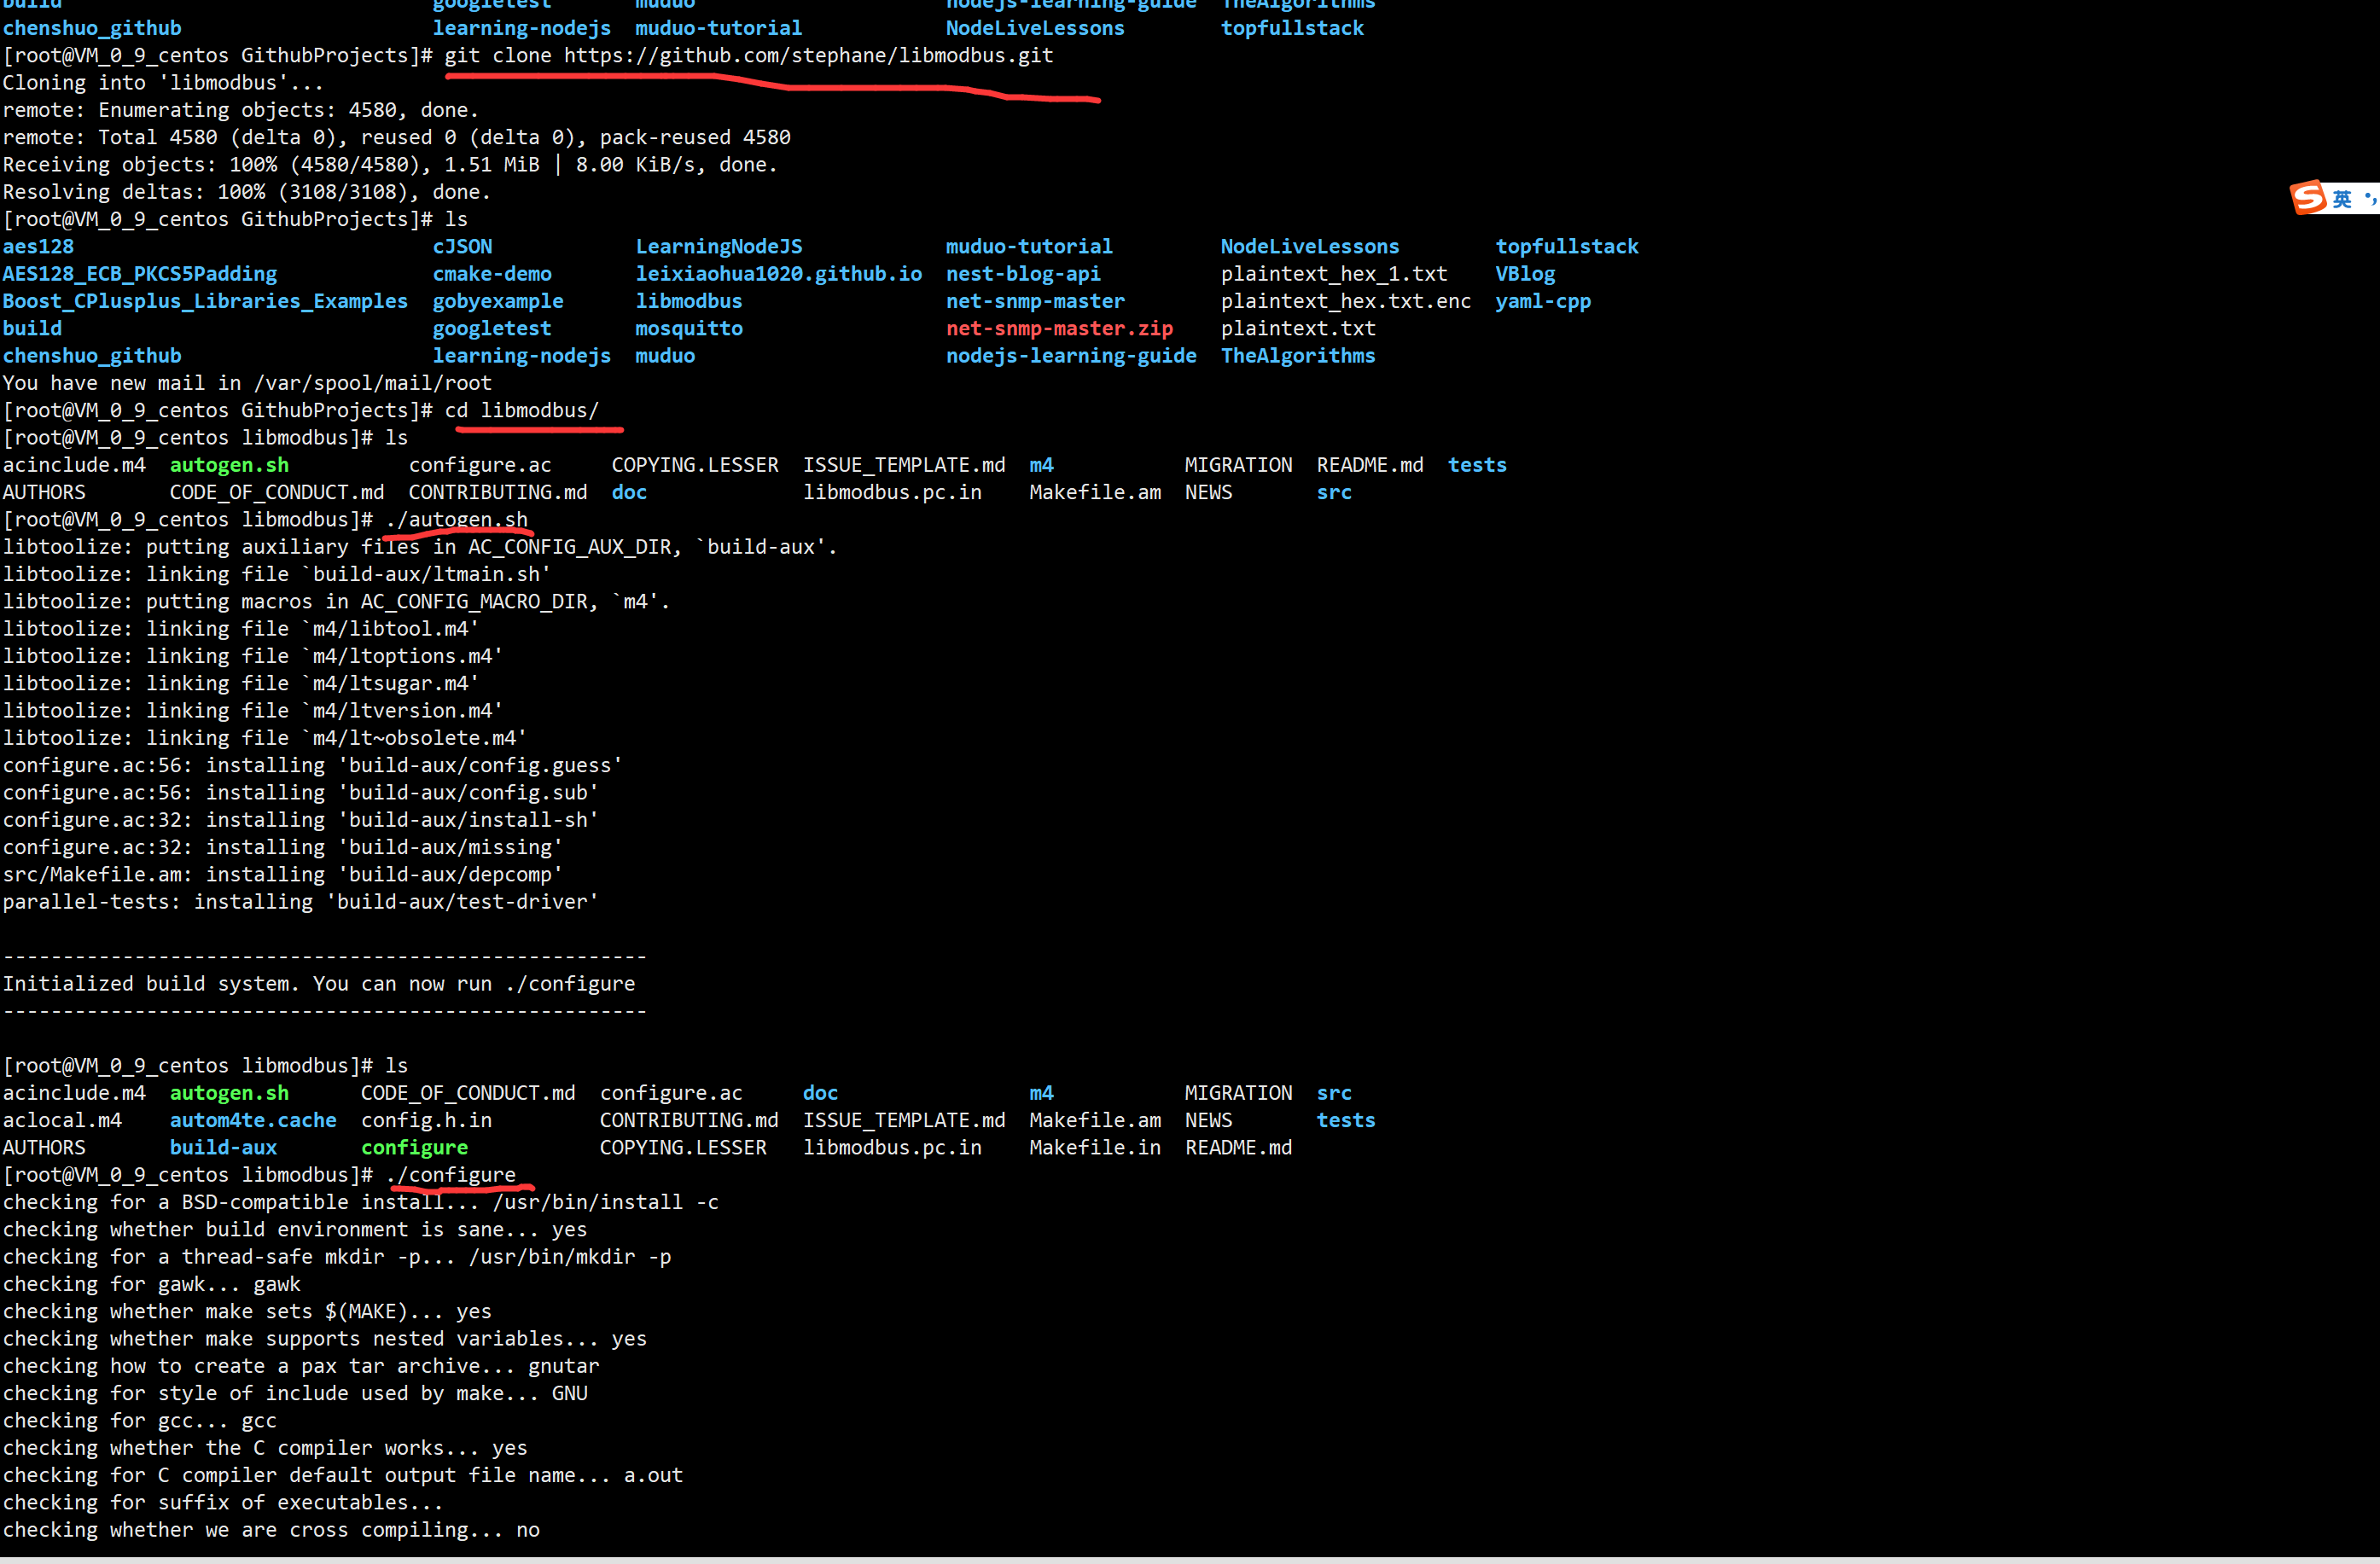Viewport: 2380px width, 1564px height.
Task: Select the blue build-aux directory in listing
Action: click(223, 1148)
